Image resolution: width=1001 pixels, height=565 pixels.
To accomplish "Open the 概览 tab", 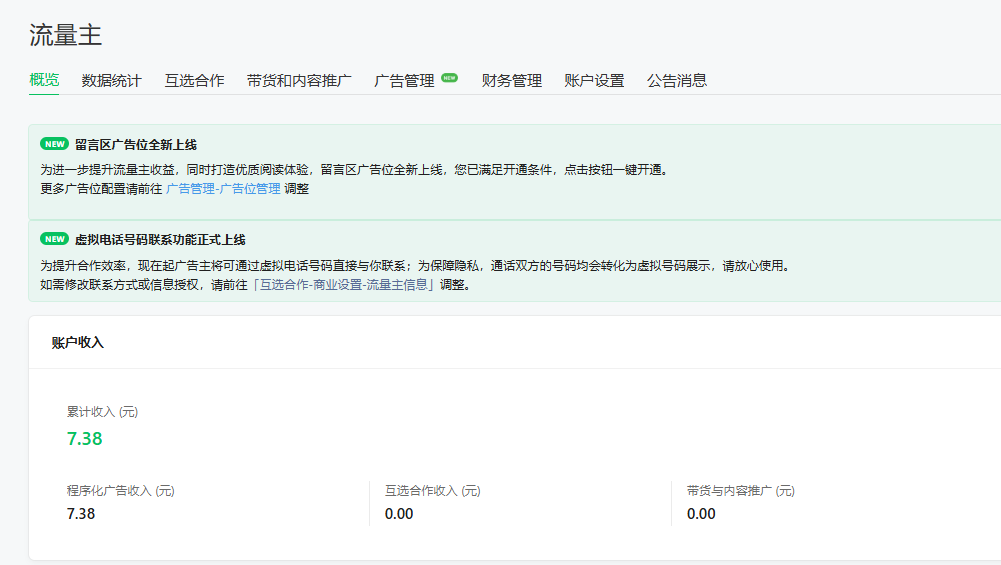I will (x=44, y=81).
